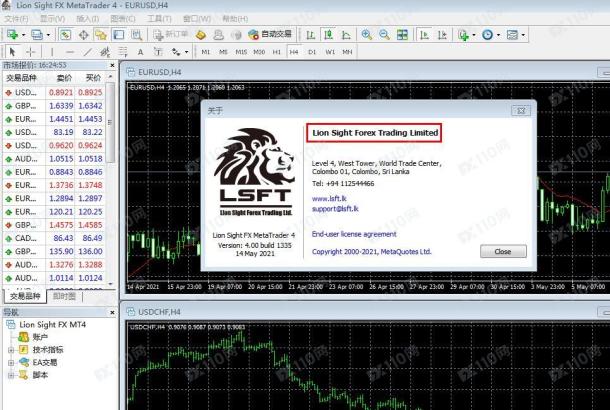Open a new chart with the toolbar icon
Screen dimensions: 610x410
click(12, 35)
